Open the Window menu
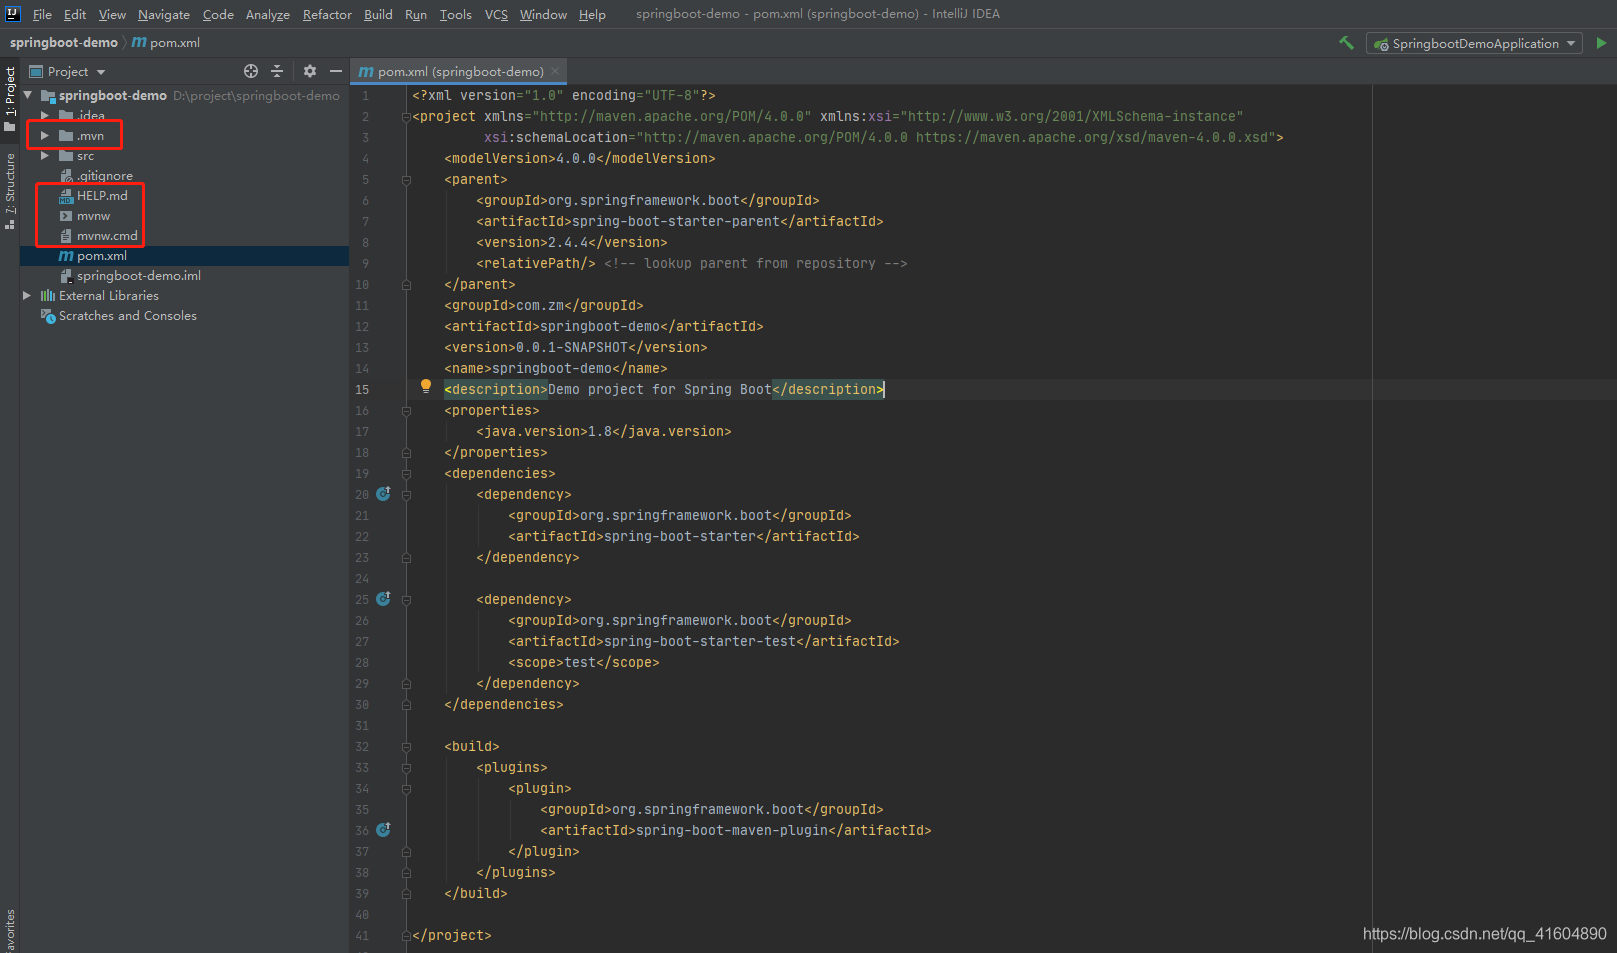This screenshot has height=953, width=1617. tap(543, 14)
